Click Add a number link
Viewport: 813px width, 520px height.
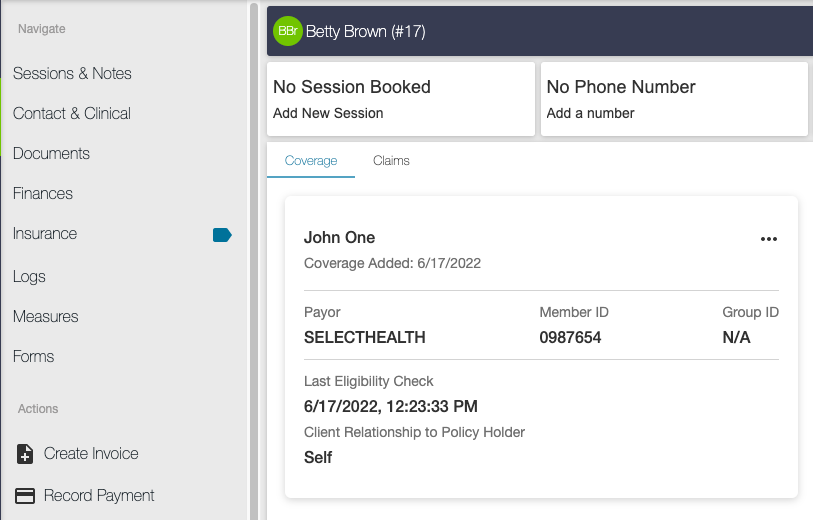click(x=590, y=114)
